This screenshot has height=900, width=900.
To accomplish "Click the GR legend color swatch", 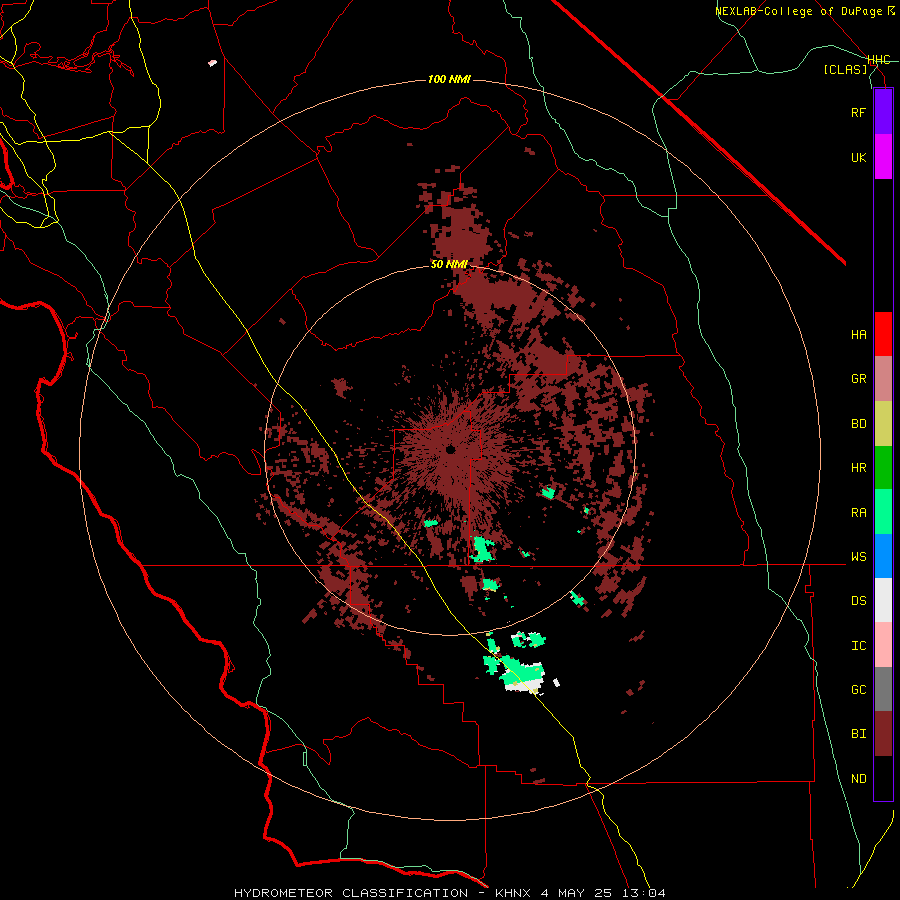I will tap(883, 379).
